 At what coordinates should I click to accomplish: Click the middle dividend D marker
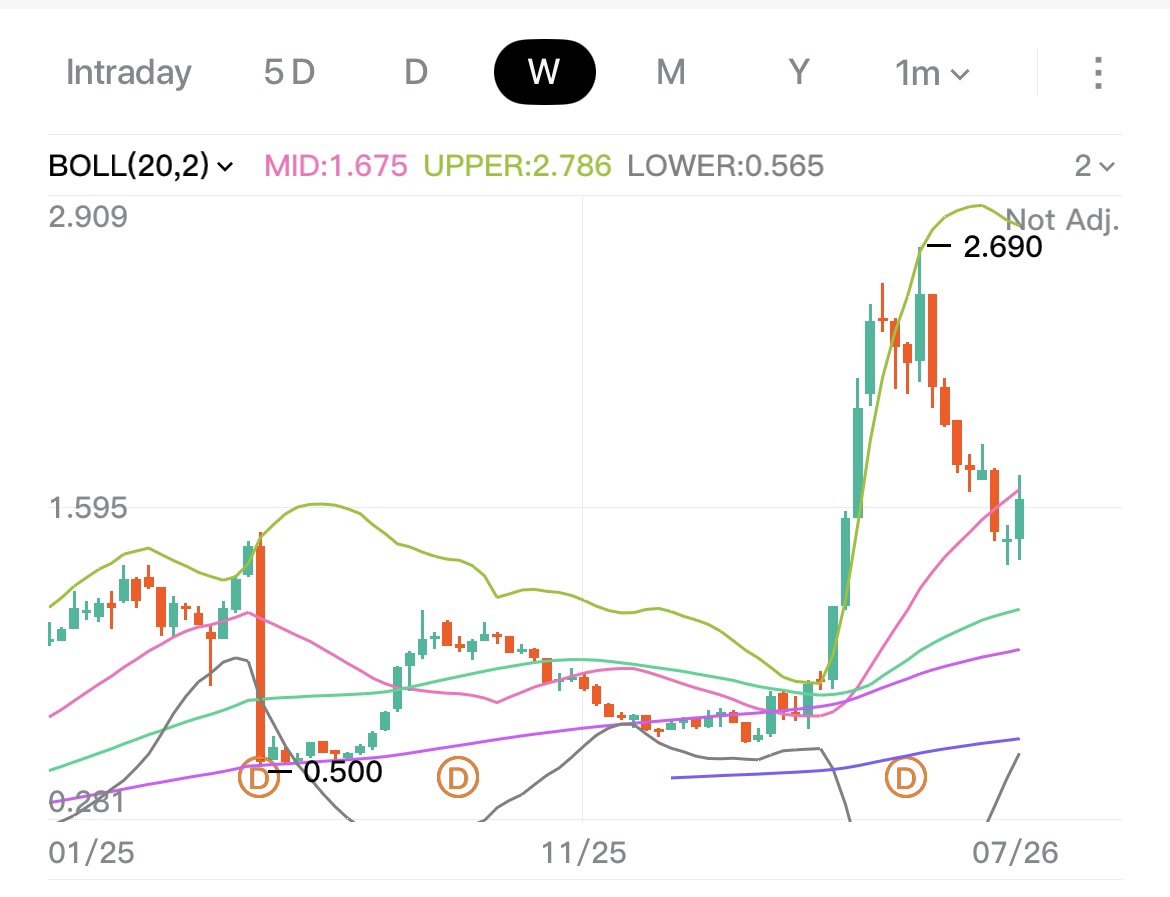tap(457, 778)
